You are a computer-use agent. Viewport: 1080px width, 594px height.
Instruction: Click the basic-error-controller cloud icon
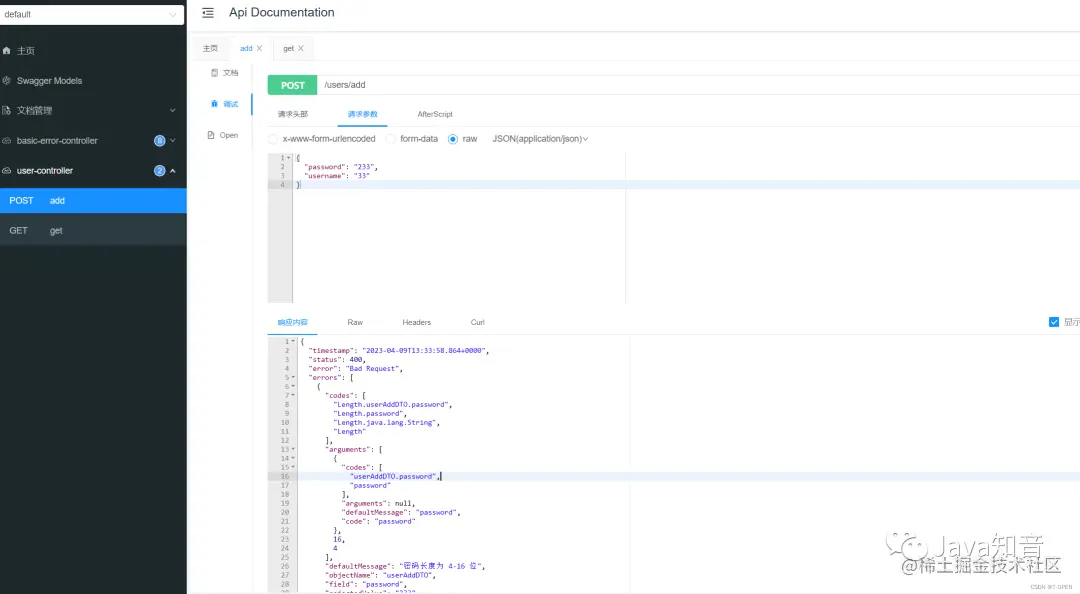(x=6, y=141)
